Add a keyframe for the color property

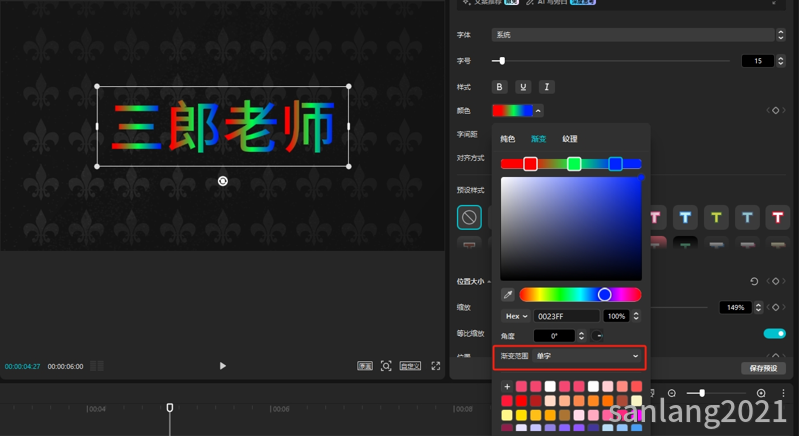(x=775, y=110)
